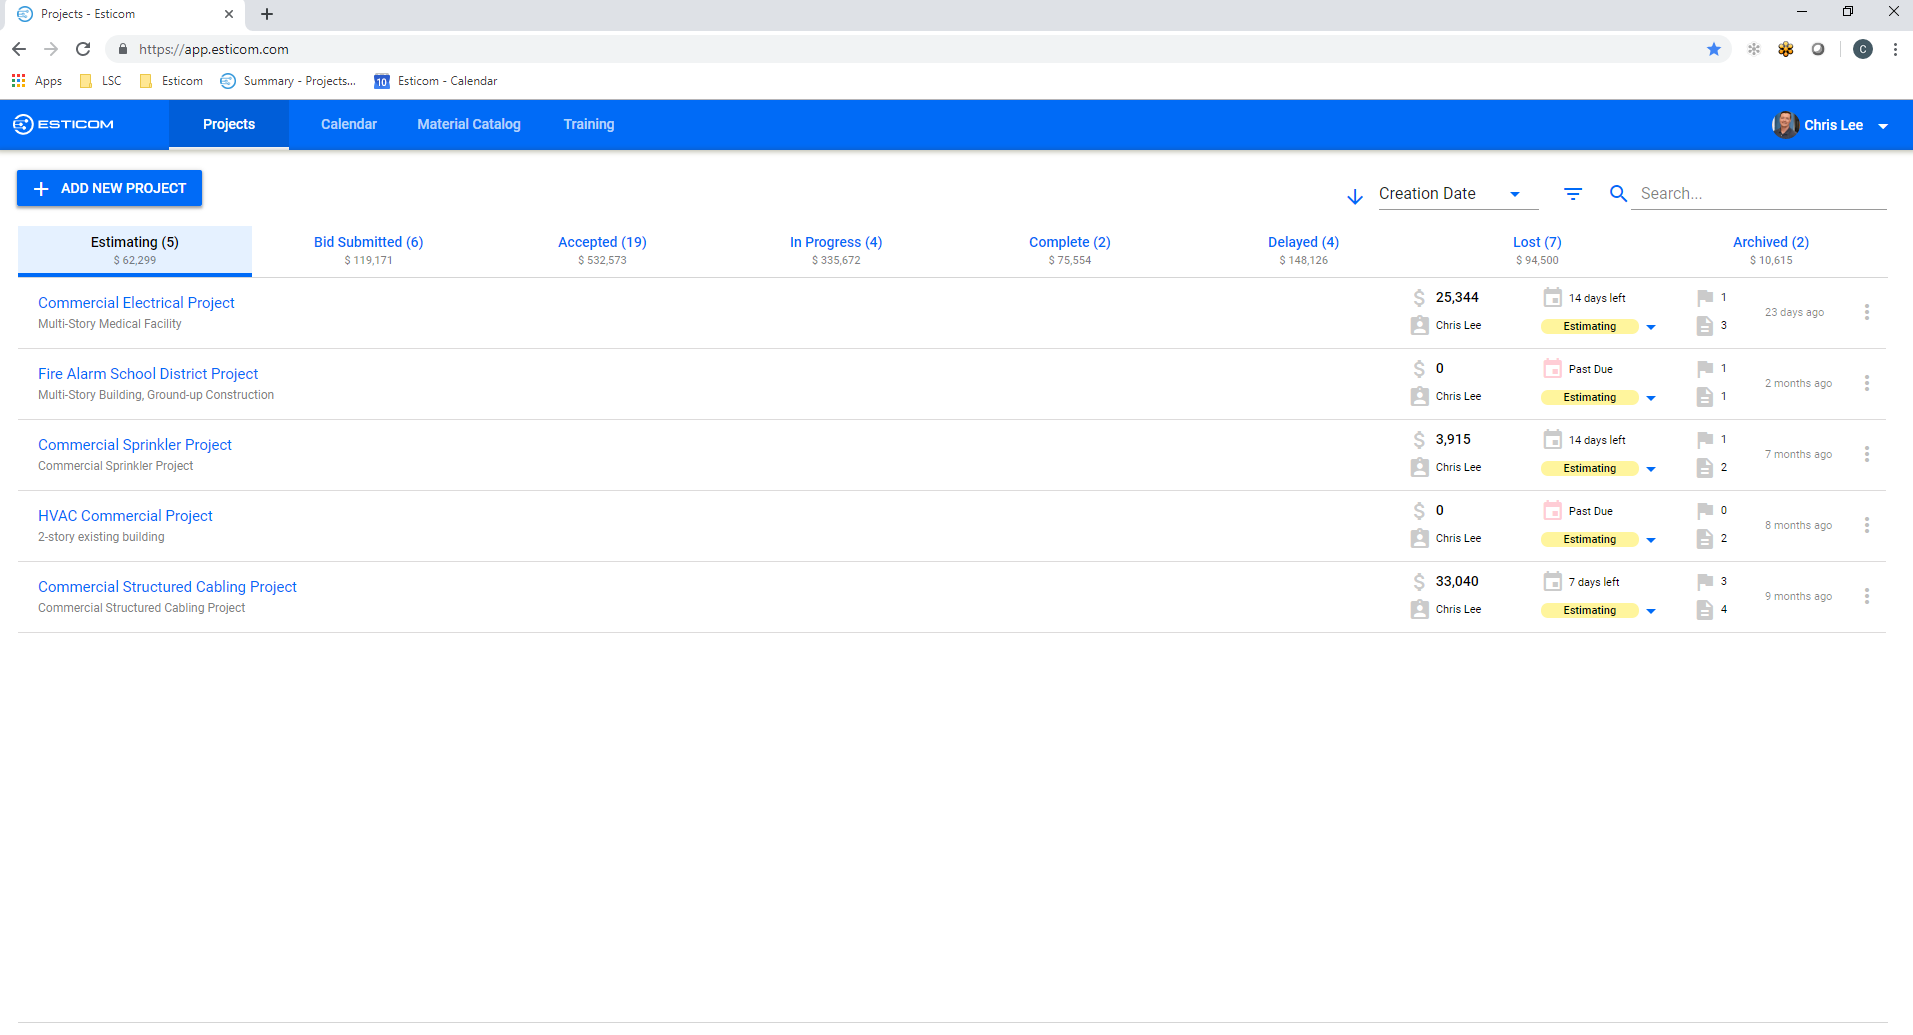The image size is (1913, 1035).
Task: Click the flag icon on Fire Alarm School District
Action: click(1705, 369)
